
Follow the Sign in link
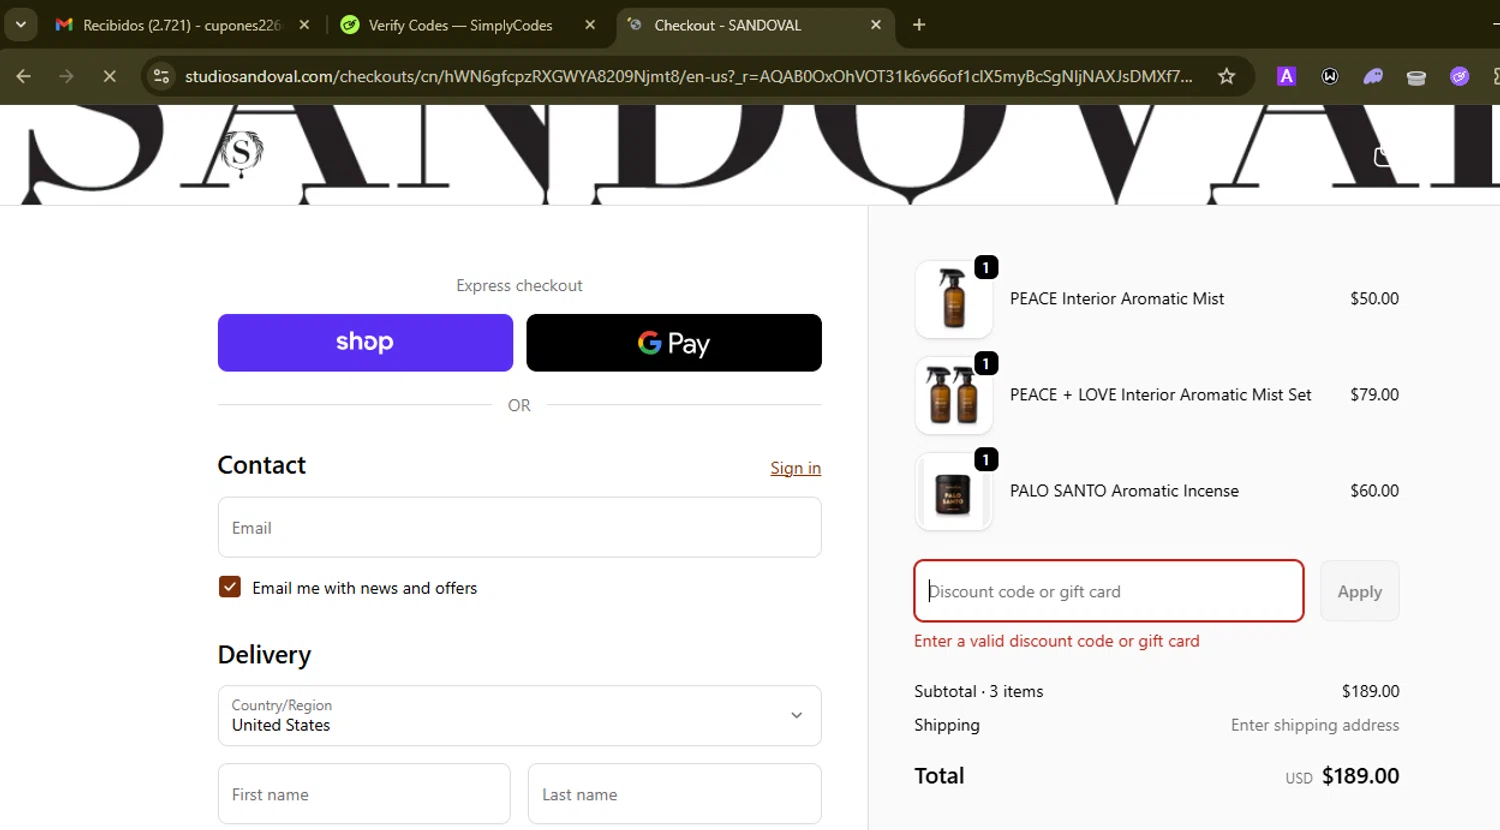point(795,468)
